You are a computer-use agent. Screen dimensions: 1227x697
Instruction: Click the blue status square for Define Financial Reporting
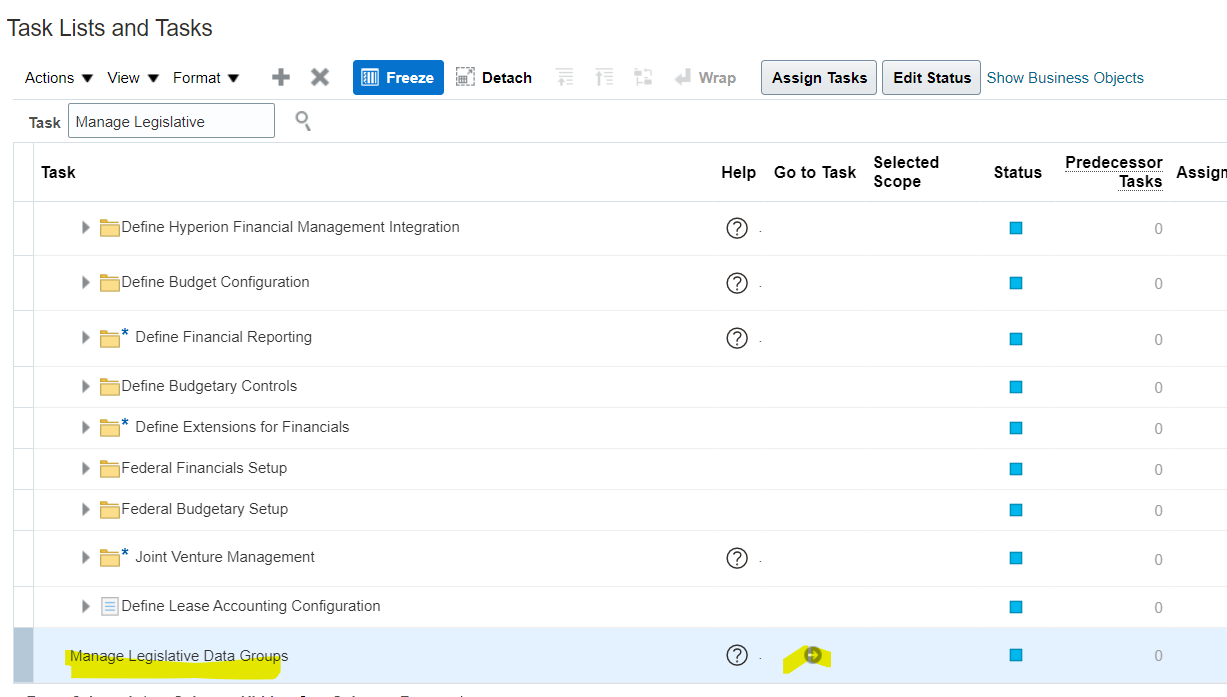[x=1016, y=339]
